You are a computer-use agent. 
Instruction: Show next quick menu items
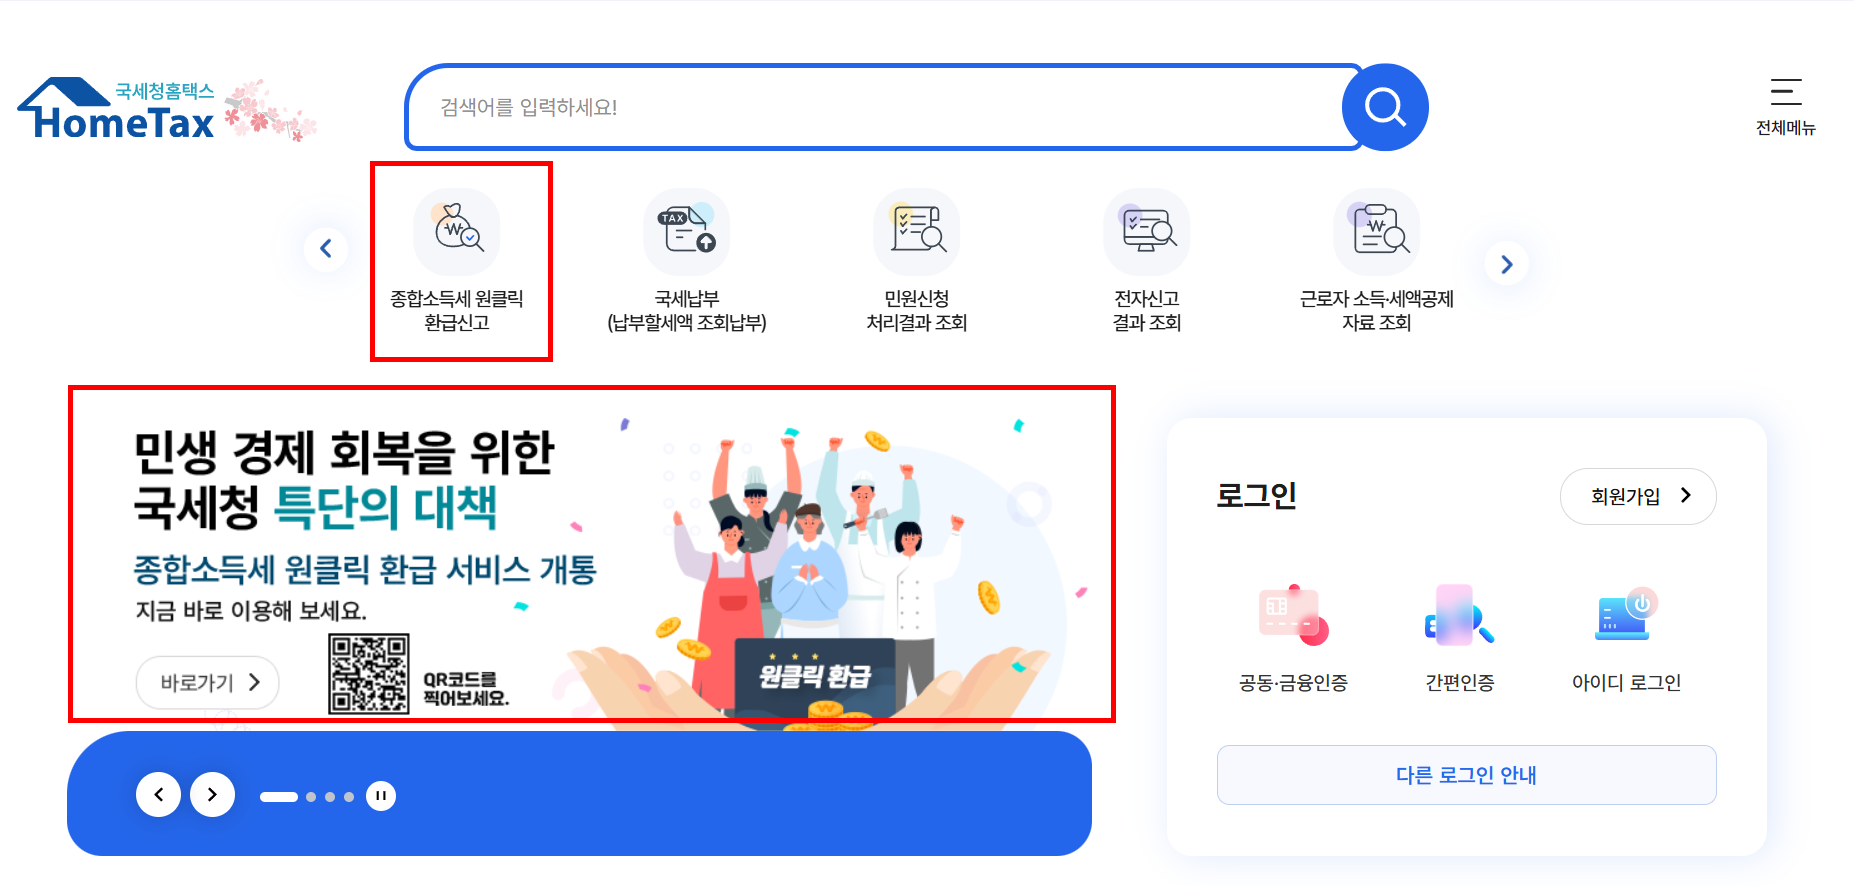(1507, 264)
